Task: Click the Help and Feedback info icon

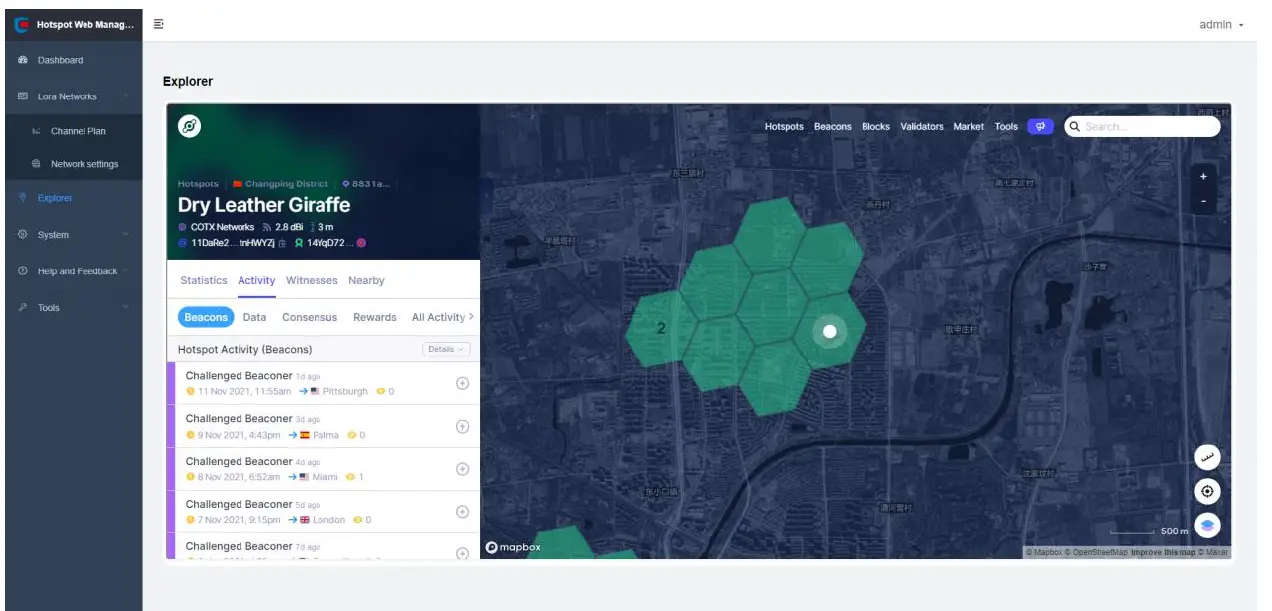Action: tap(22, 271)
